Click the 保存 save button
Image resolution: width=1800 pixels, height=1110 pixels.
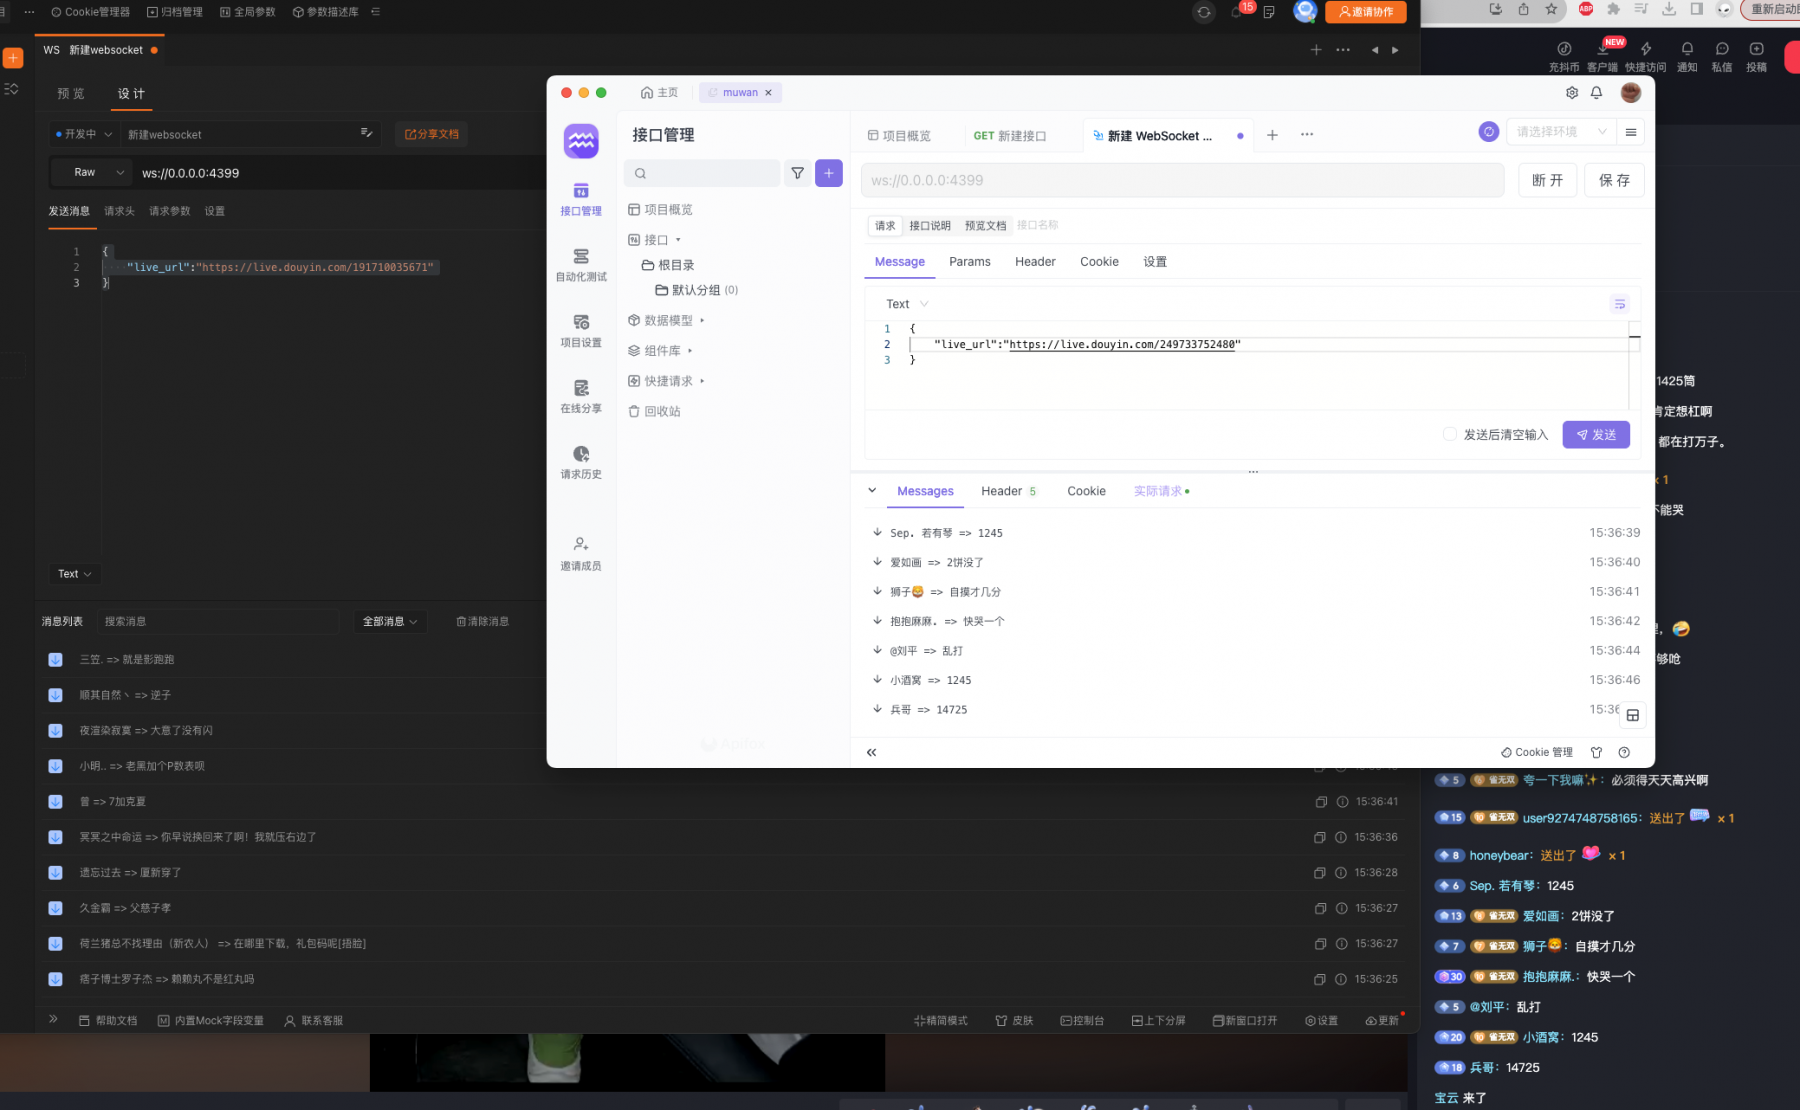click(1614, 180)
